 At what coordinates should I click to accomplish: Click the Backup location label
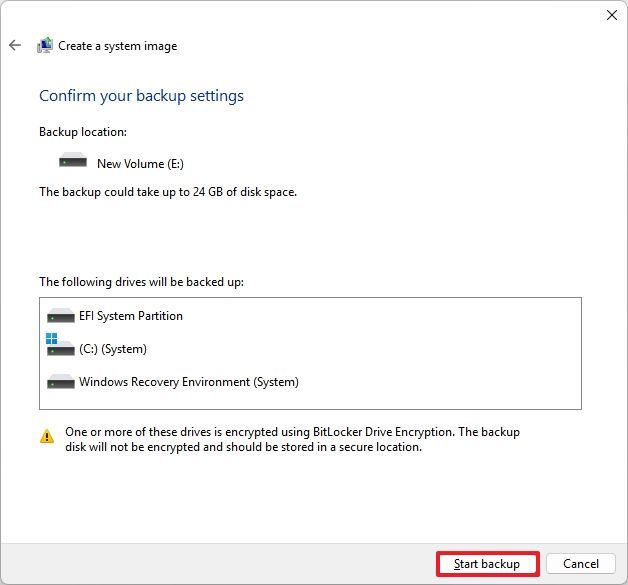tap(83, 132)
